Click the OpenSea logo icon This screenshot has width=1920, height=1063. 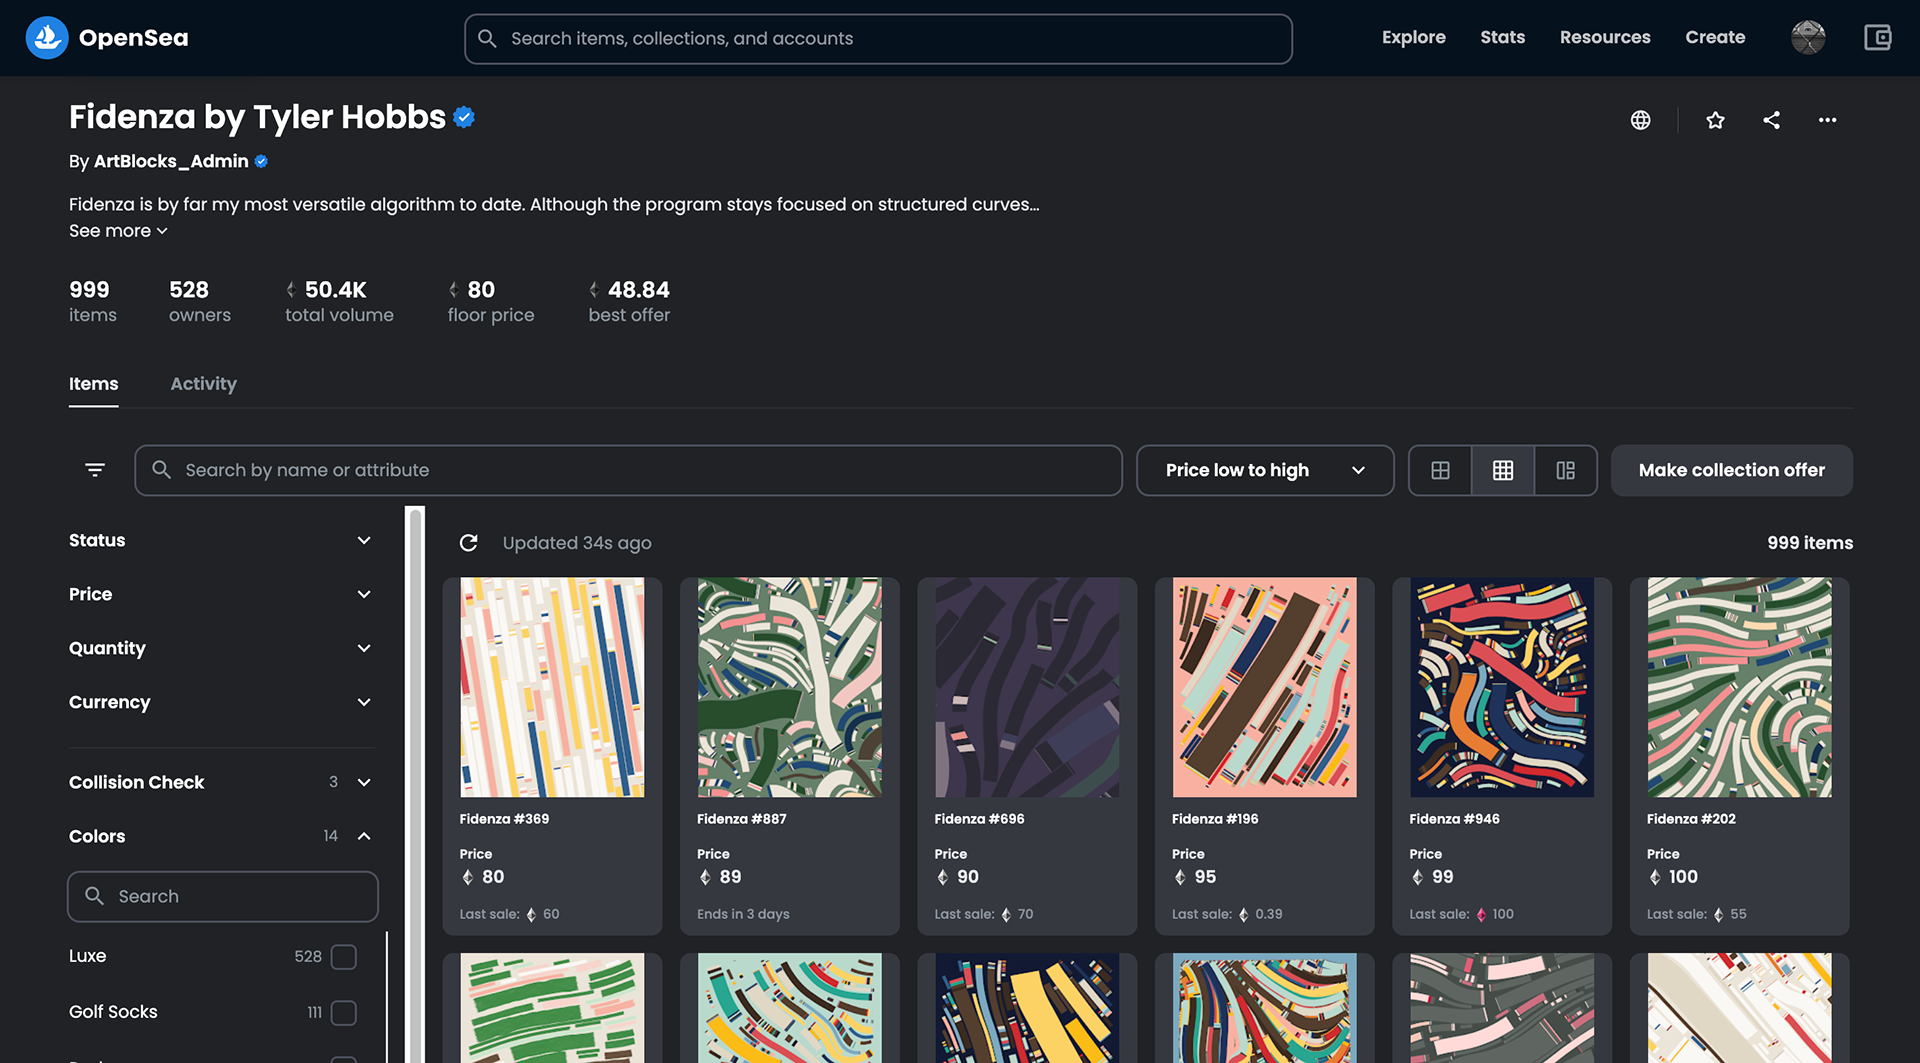[46, 38]
